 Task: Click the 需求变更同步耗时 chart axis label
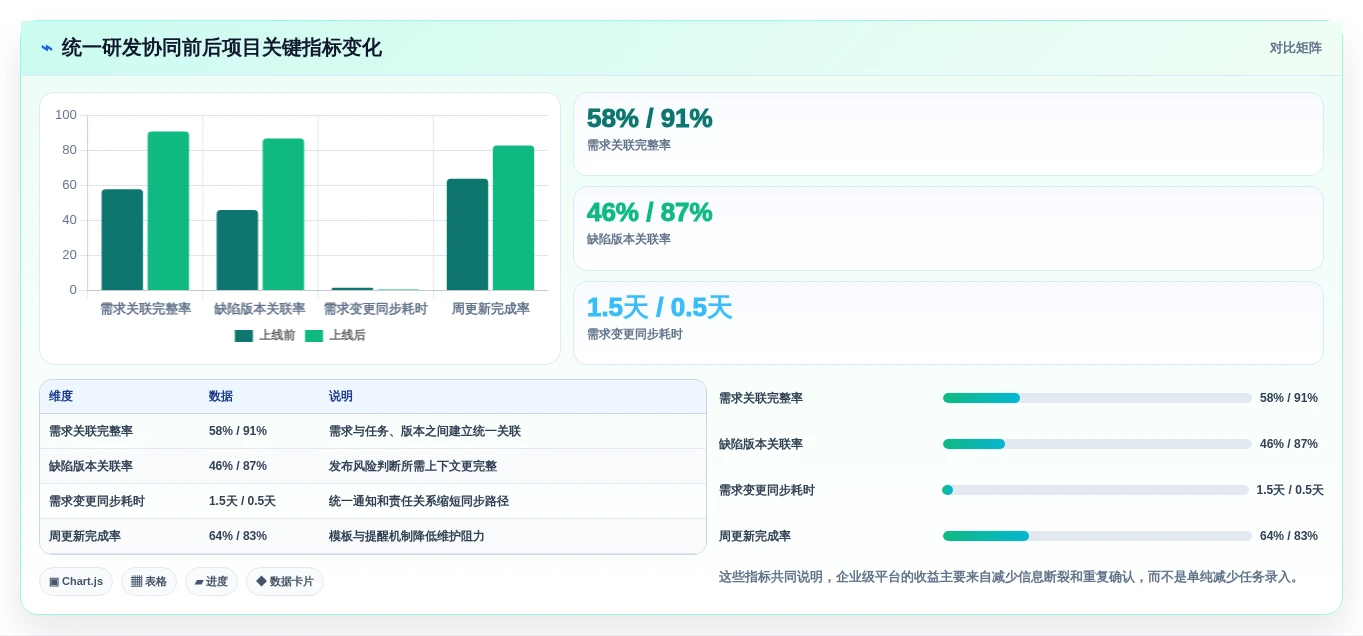(x=375, y=309)
